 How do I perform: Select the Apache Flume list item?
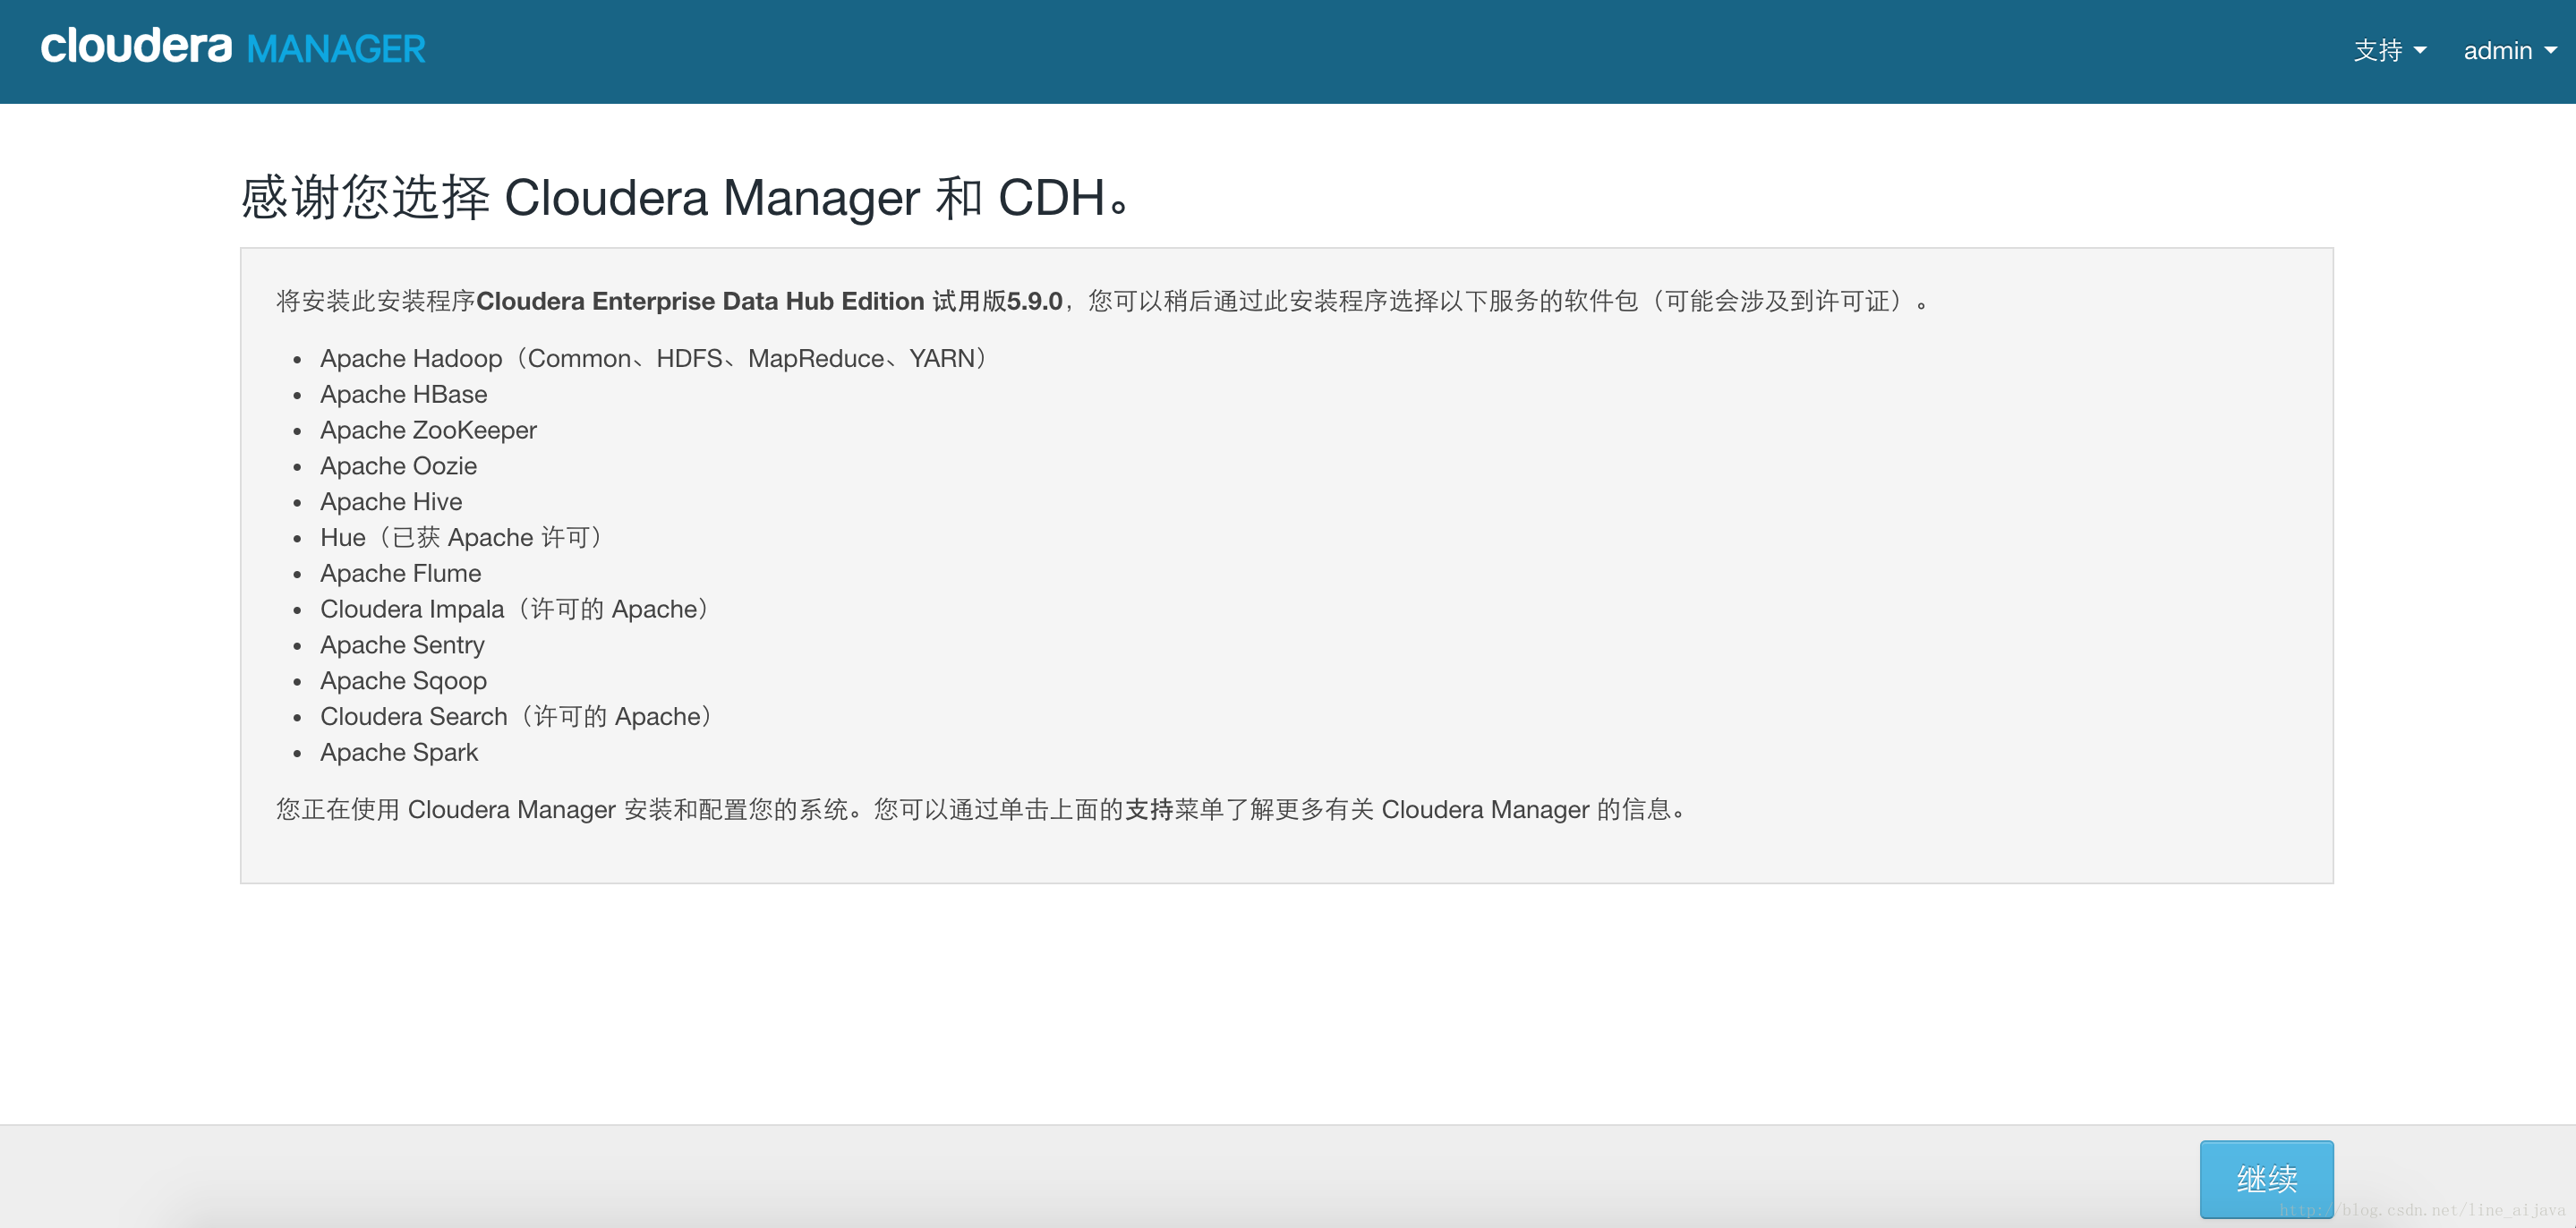[400, 573]
